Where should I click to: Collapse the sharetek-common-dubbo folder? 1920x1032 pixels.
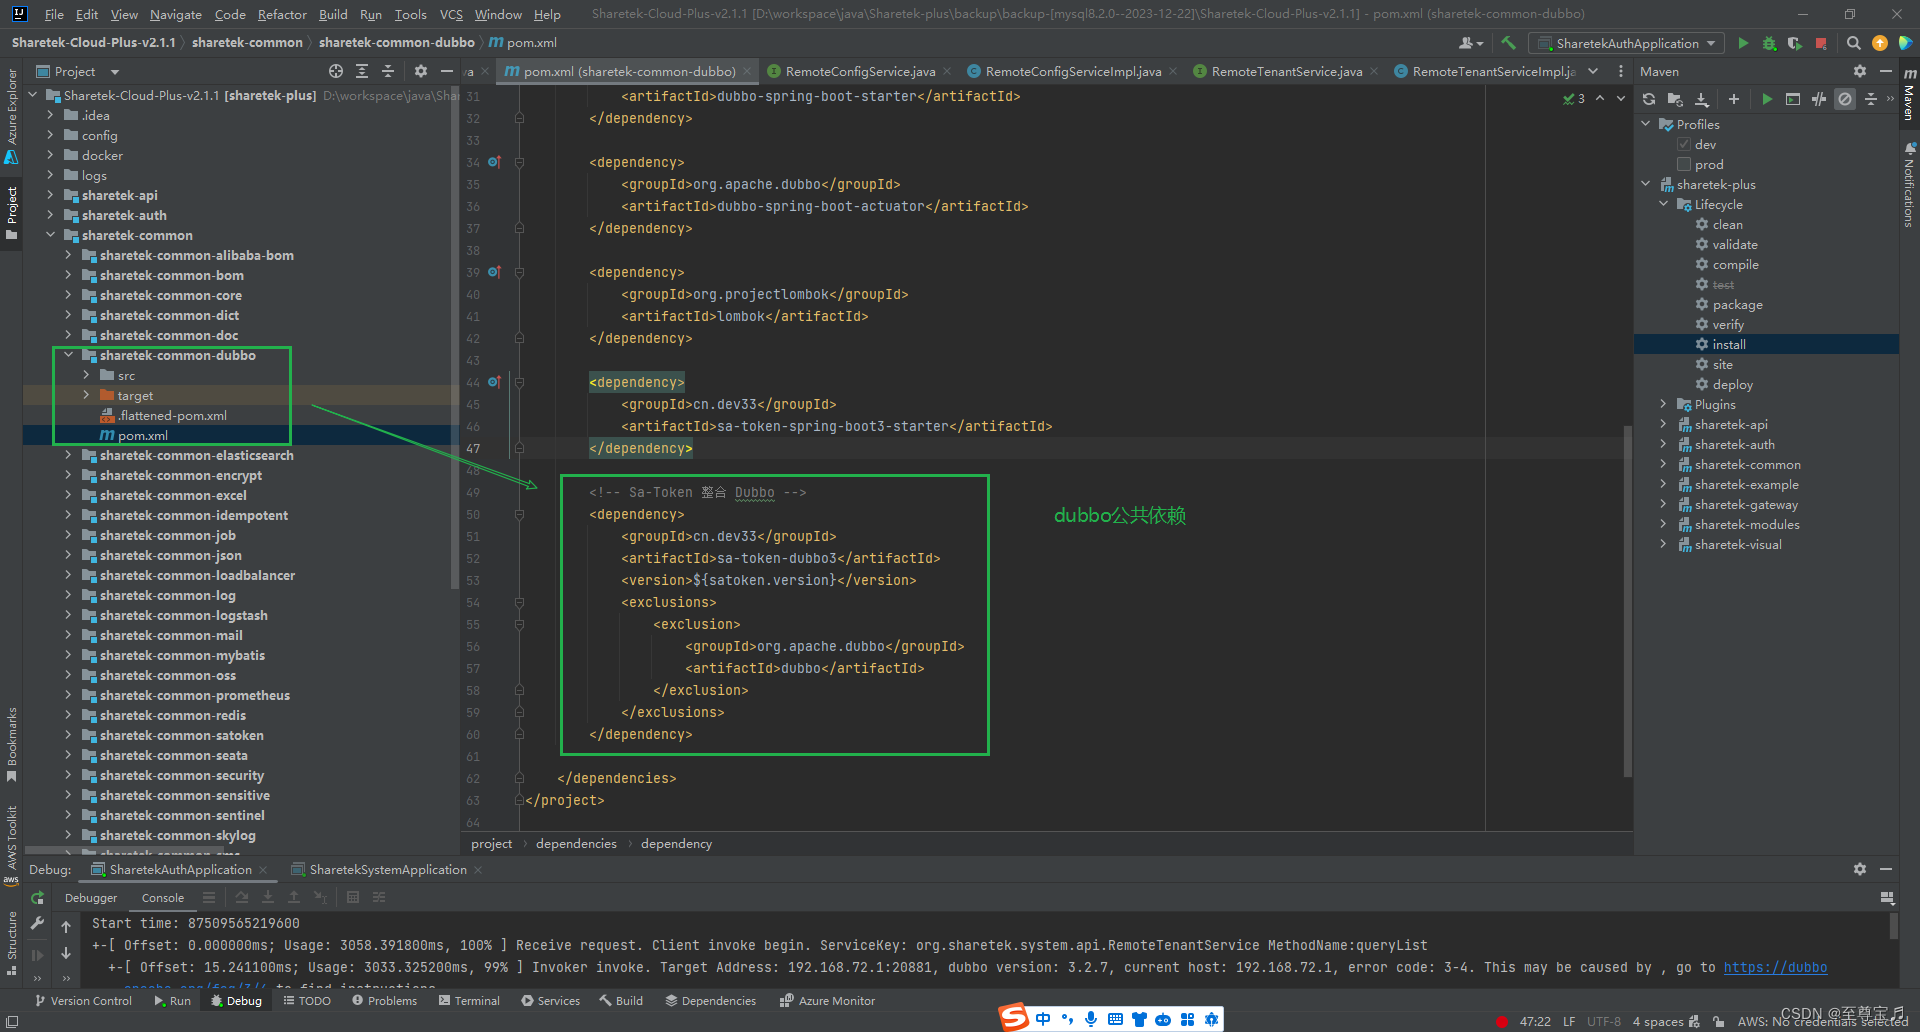coord(68,355)
